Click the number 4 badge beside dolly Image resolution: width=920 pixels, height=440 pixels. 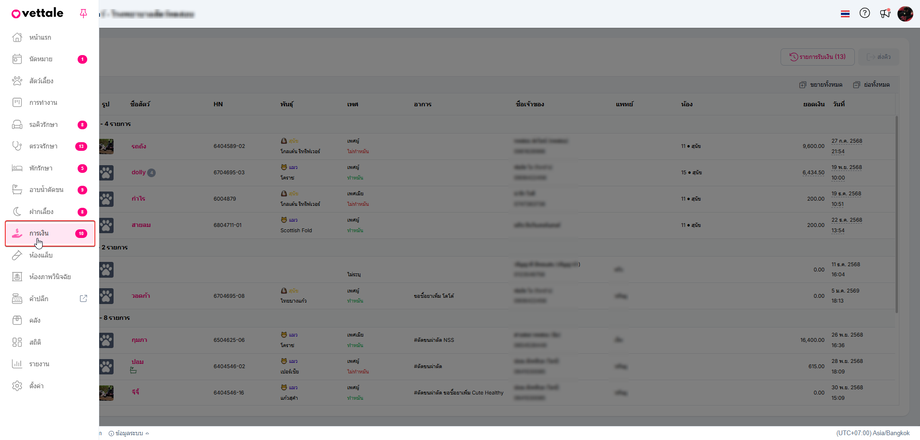click(151, 172)
